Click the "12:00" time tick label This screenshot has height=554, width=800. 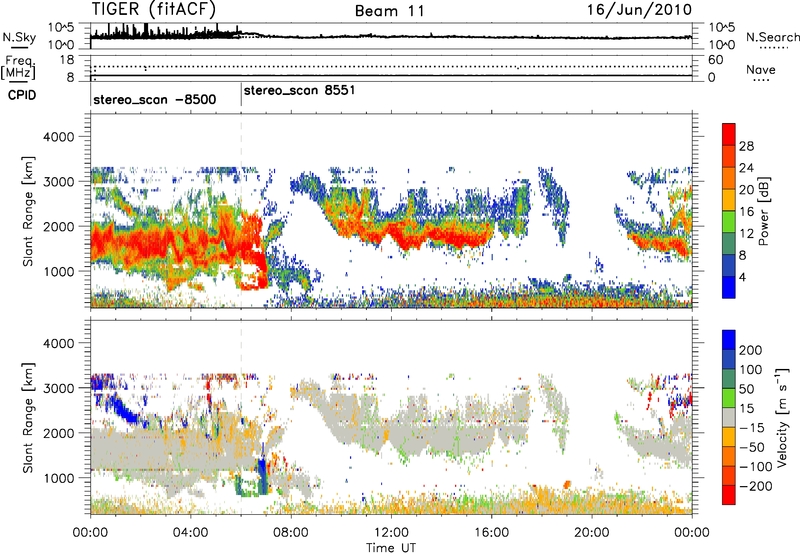tap(391, 533)
